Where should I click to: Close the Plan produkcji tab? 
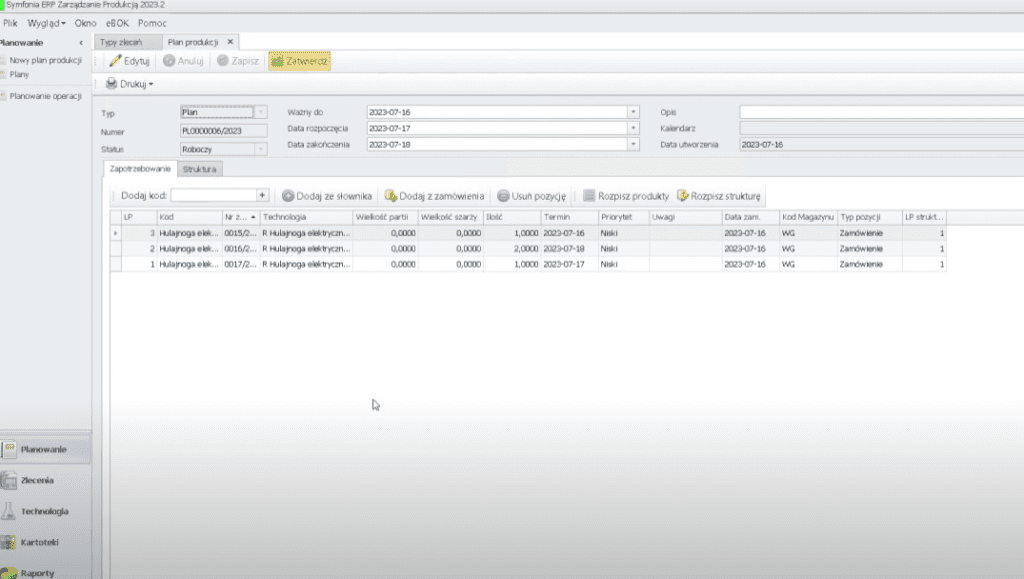point(231,42)
